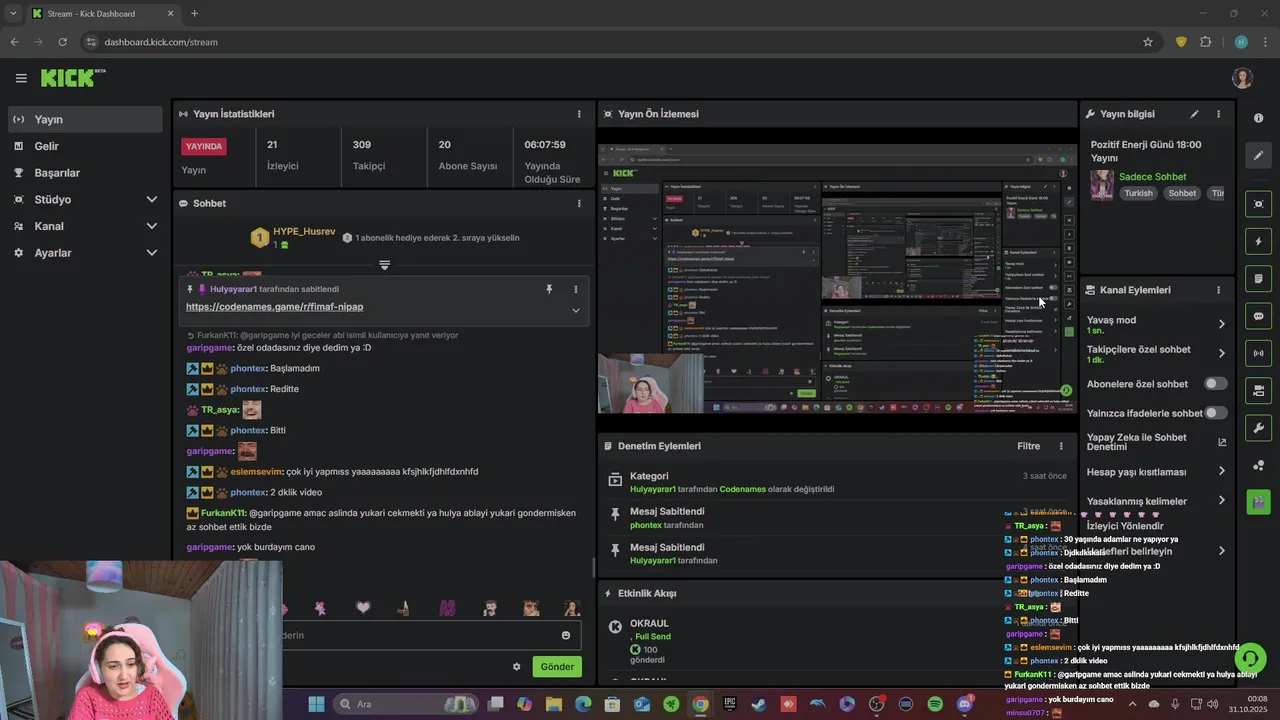Click the Turkish tag chip

click(1138, 193)
